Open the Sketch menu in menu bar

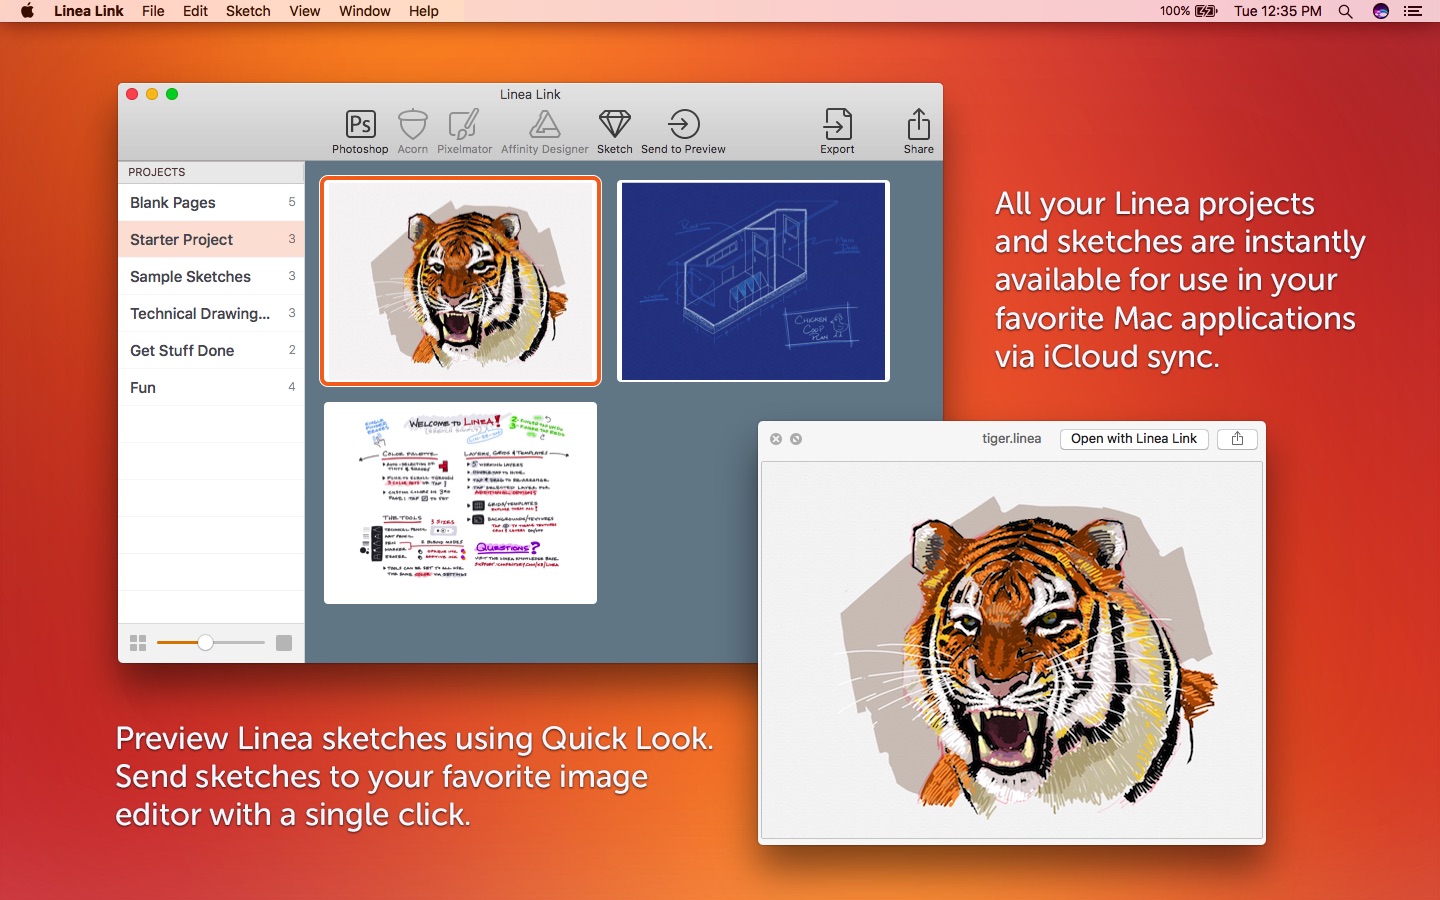[248, 11]
